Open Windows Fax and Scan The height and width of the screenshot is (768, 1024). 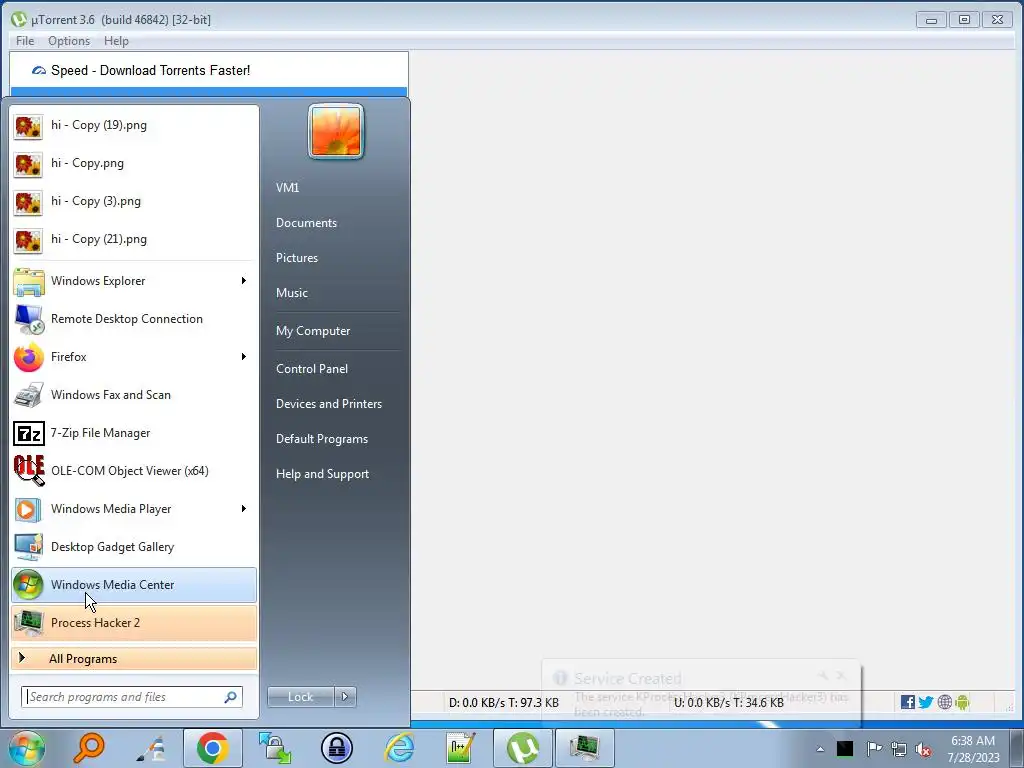(134, 394)
